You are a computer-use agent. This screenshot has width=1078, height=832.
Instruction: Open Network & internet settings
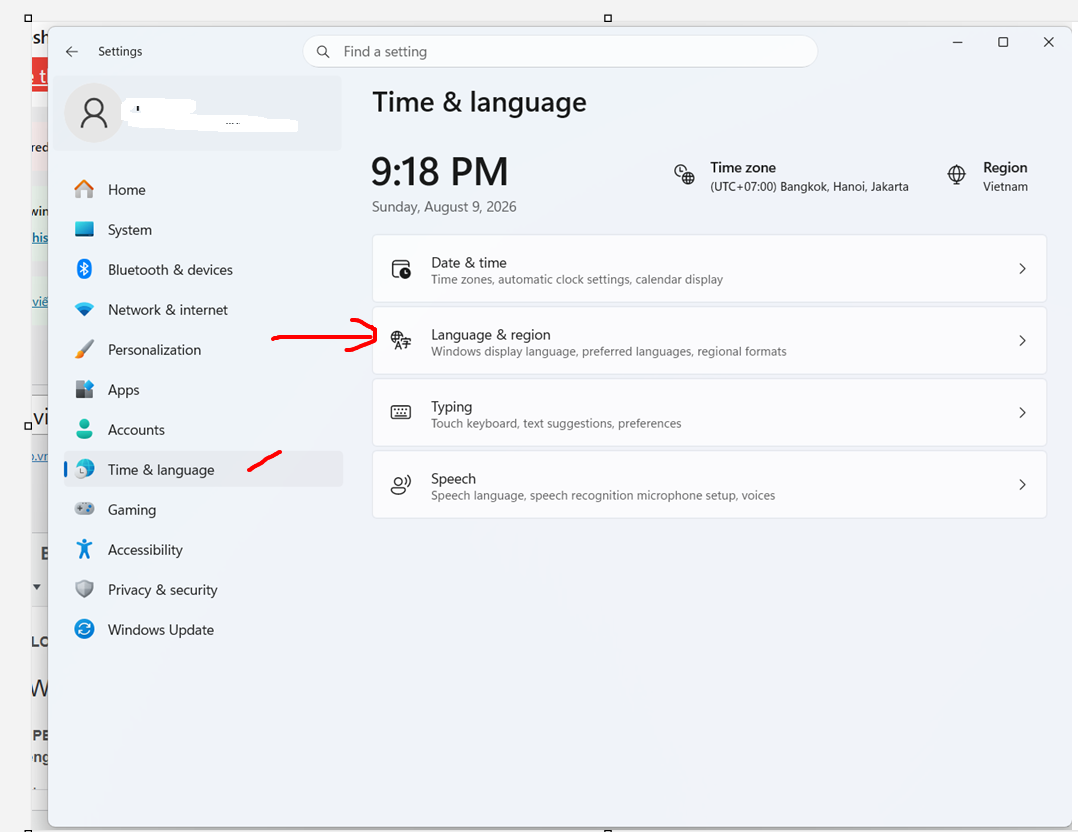point(204,309)
